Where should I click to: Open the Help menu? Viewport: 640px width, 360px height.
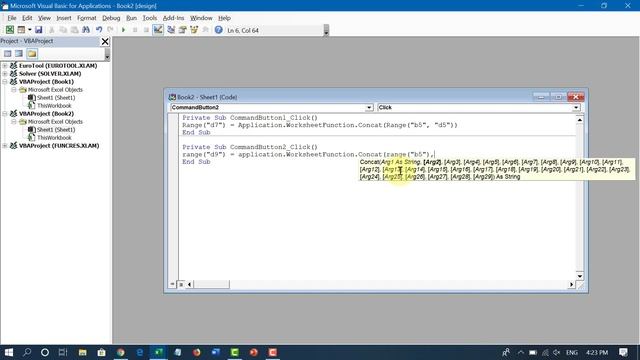[x=224, y=18]
